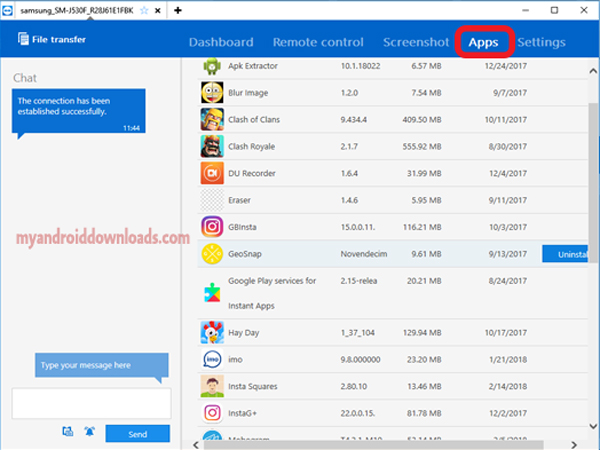Click the horizontal scrollbar right arrow
600x450 pixels.
[574, 445]
